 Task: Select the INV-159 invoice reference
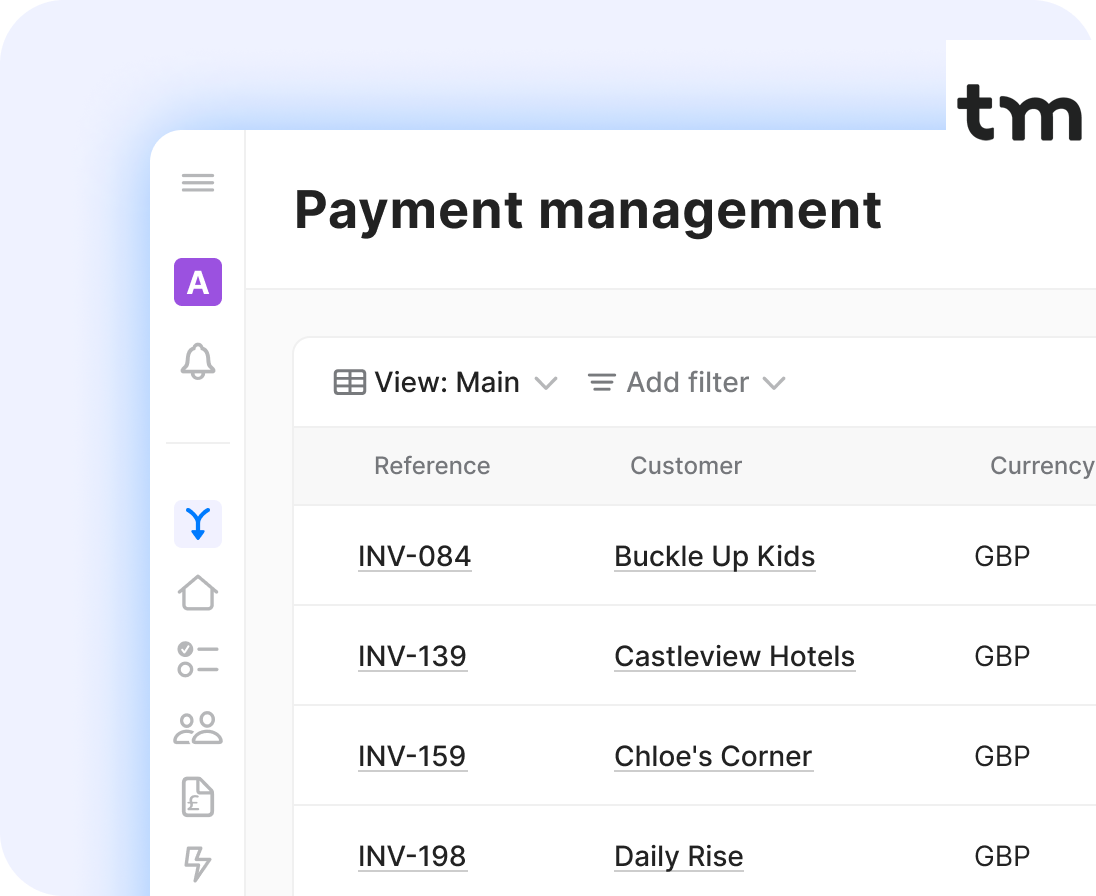[x=413, y=756]
